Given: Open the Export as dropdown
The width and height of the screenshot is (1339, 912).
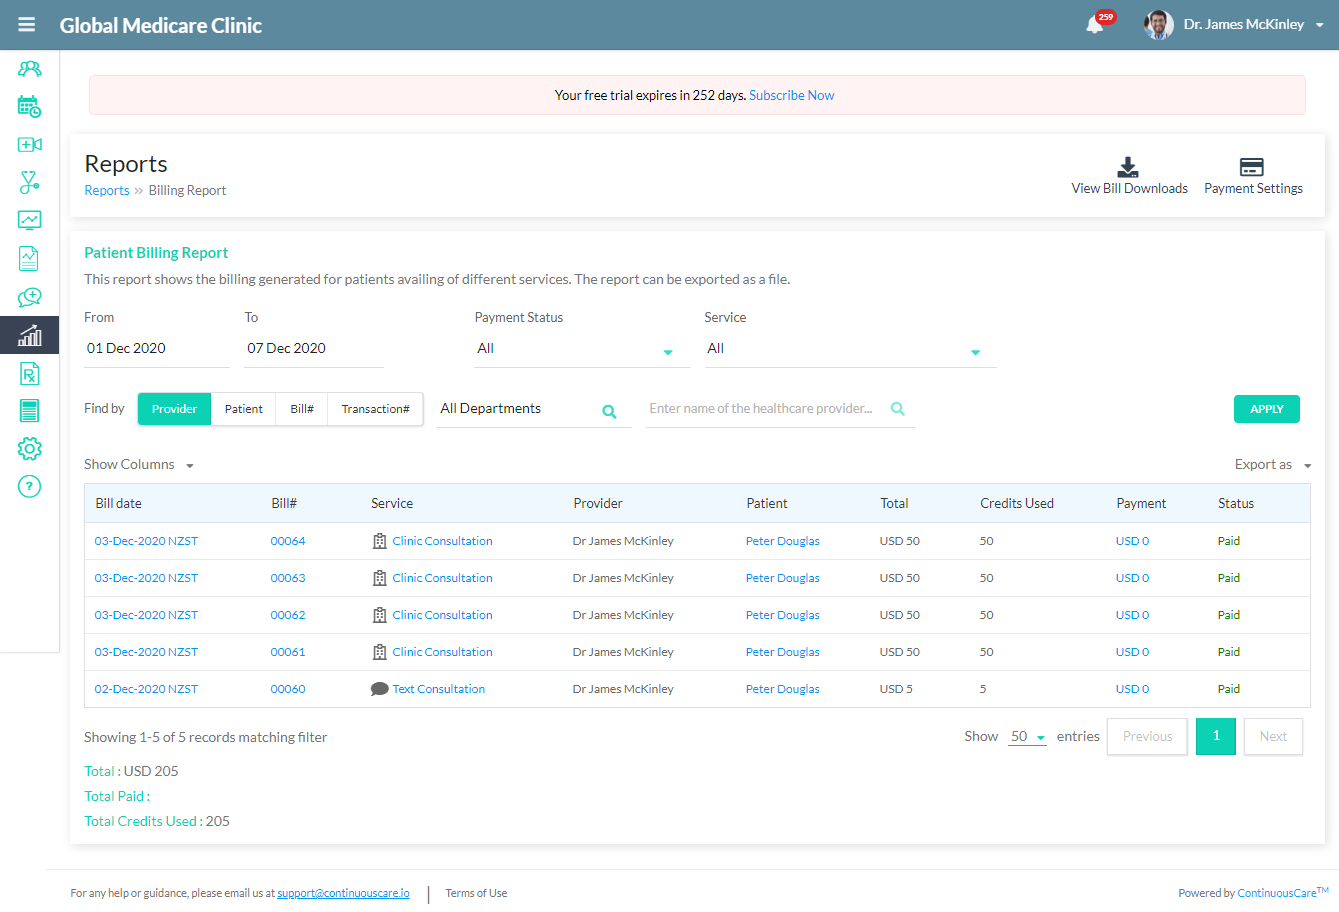Looking at the screenshot, I should point(1272,465).
